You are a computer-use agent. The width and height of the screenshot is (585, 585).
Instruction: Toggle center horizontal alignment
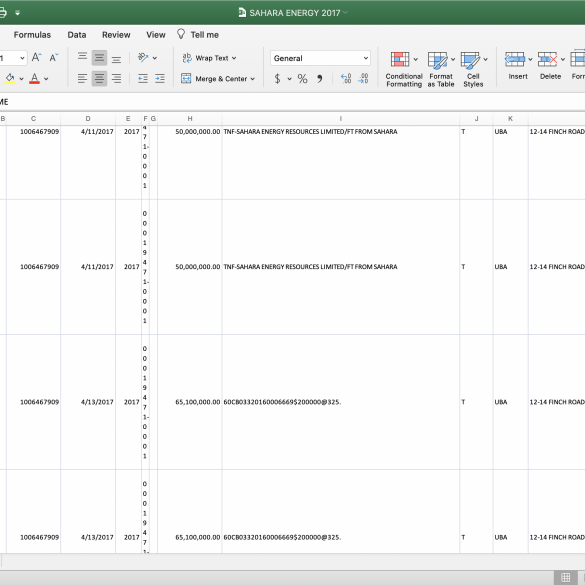[x=99, y=78]
